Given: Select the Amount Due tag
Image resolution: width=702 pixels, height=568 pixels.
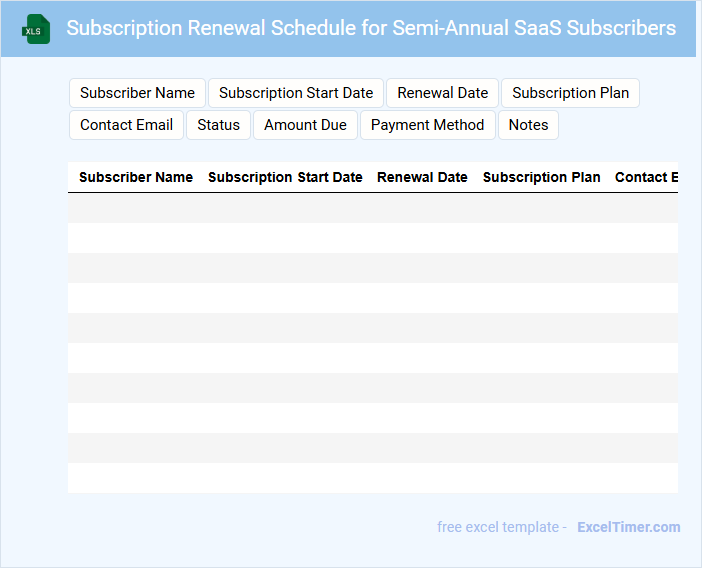Looking at the screenshot, I should pos(305,125).
